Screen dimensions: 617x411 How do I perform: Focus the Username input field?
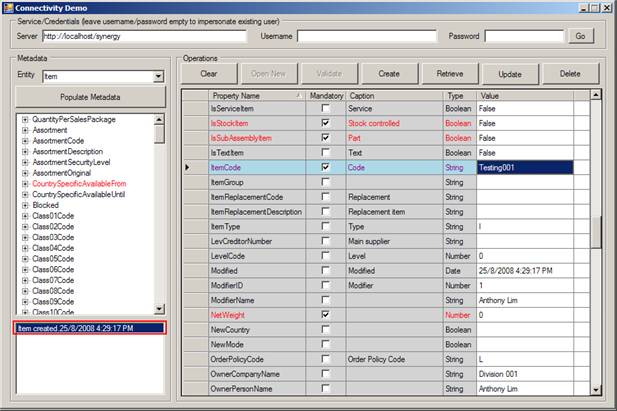[367, 36]
